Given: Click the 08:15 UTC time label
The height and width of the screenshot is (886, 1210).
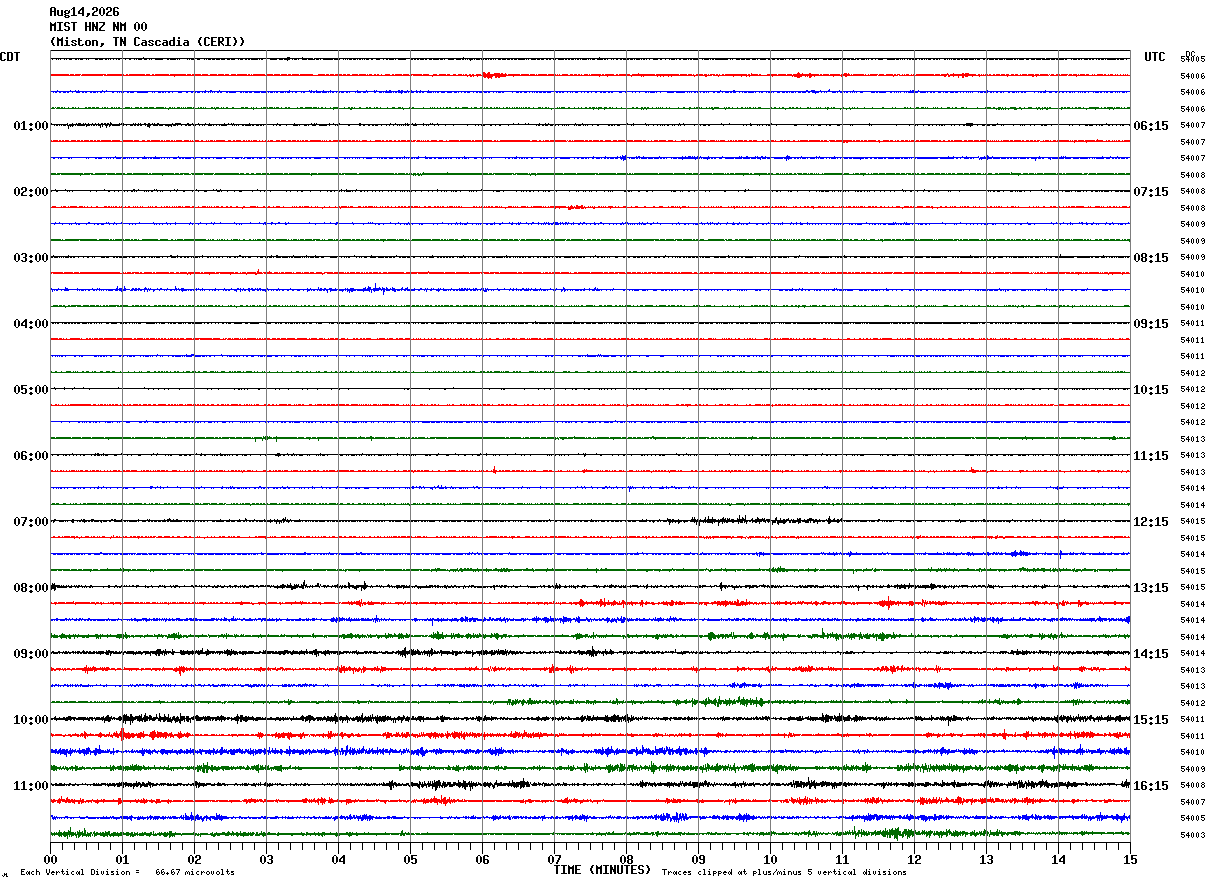Looking at the screenshot, I should (1150, 258).
